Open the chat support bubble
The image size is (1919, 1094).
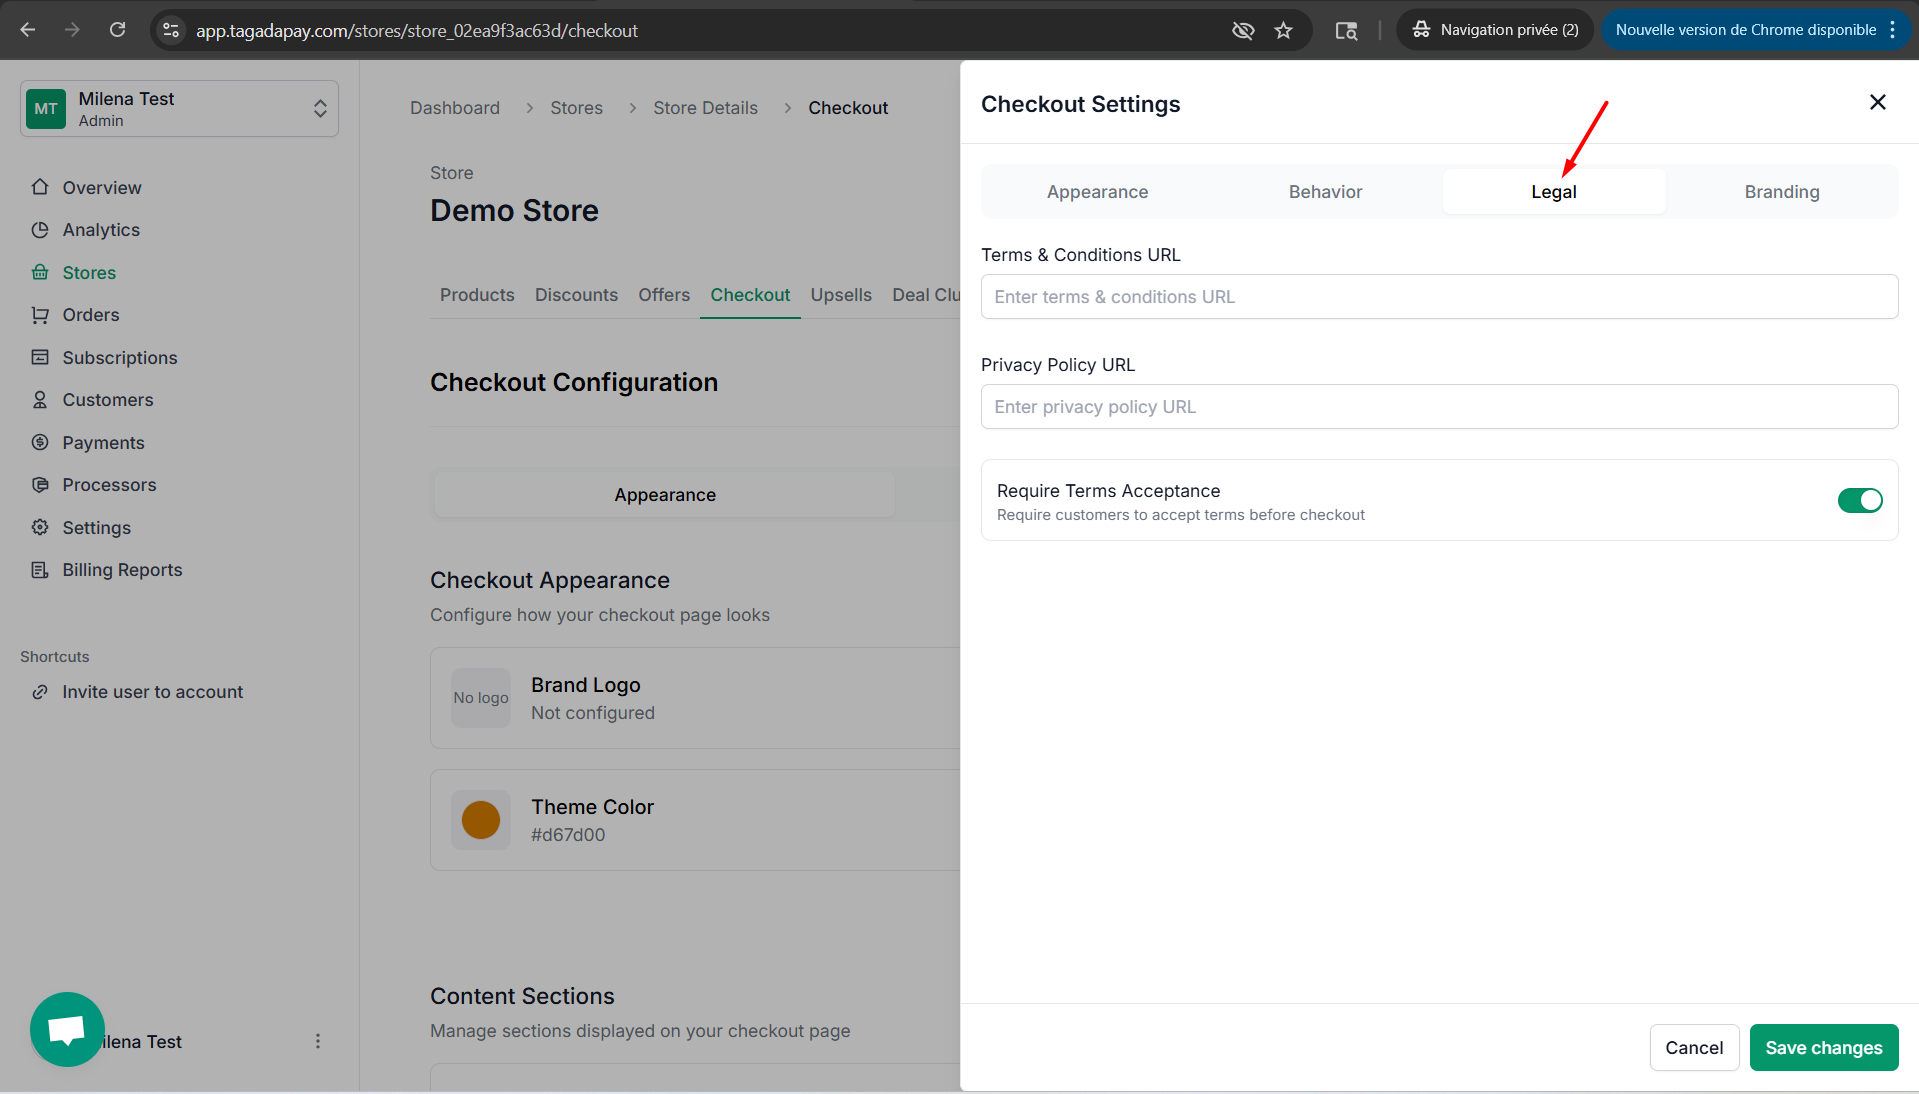[x=67, y=1029]
